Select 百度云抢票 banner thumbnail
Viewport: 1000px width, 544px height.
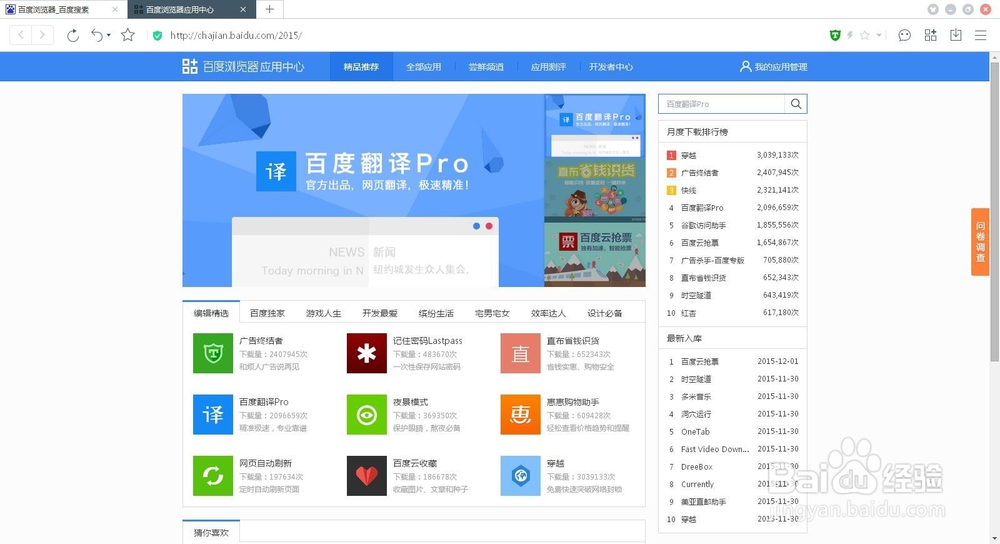click(x=594, y=254)
